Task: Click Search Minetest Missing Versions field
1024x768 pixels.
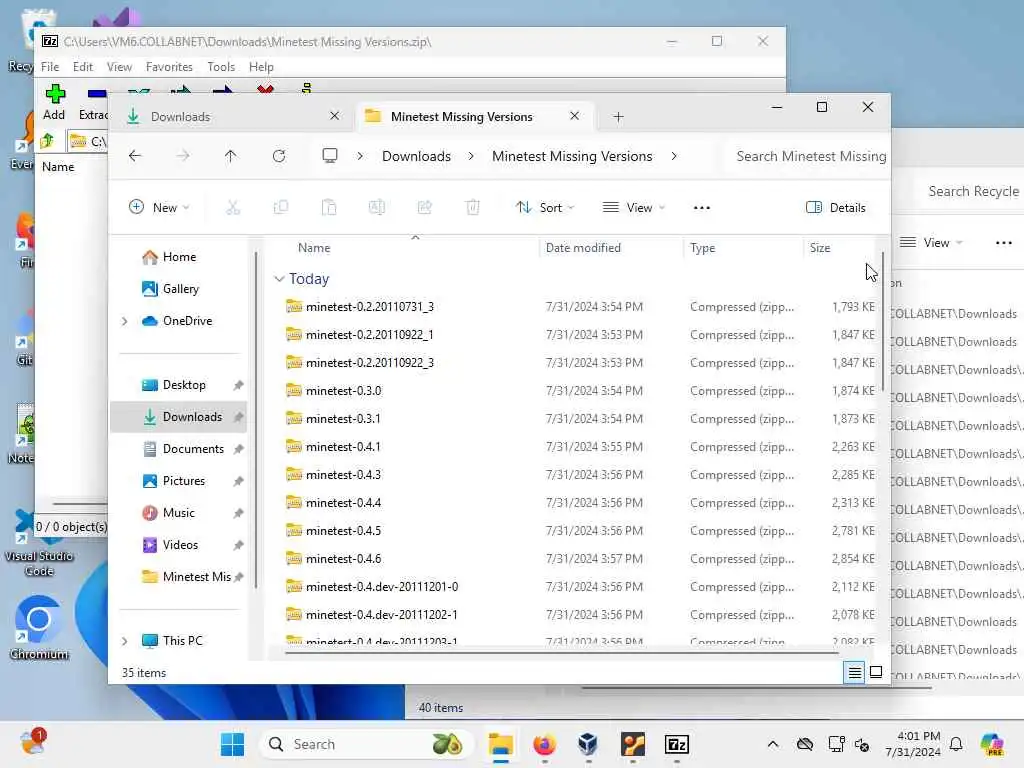Action: 807,156
